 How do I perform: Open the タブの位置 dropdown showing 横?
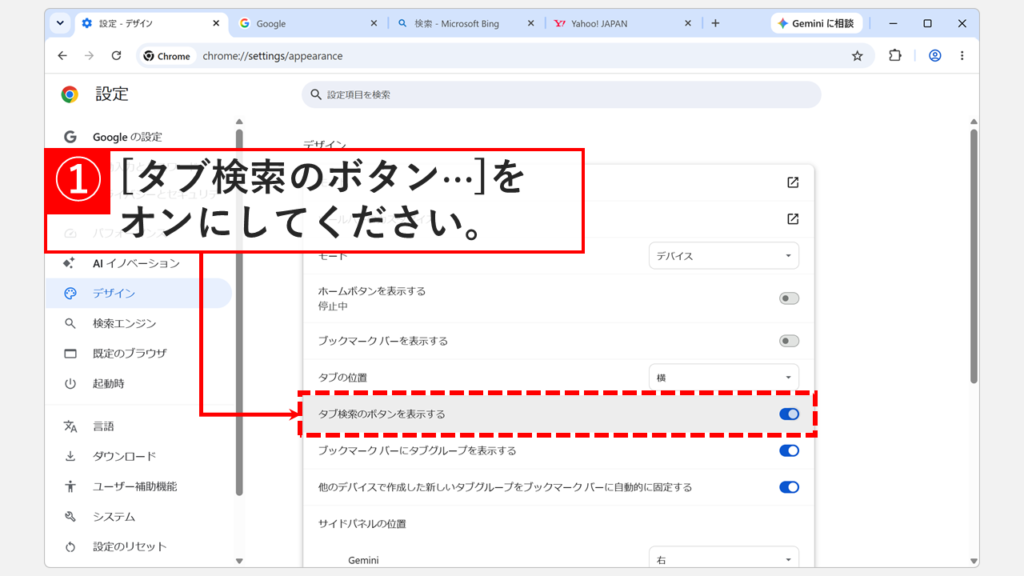click(724, 377)
